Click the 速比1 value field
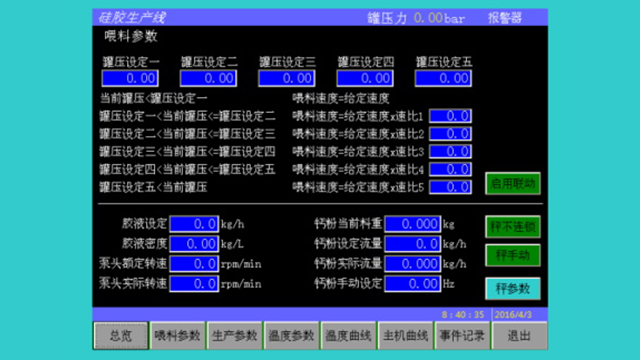The height and width of the screenshot is (360, 640). click(x=451, y=116)
